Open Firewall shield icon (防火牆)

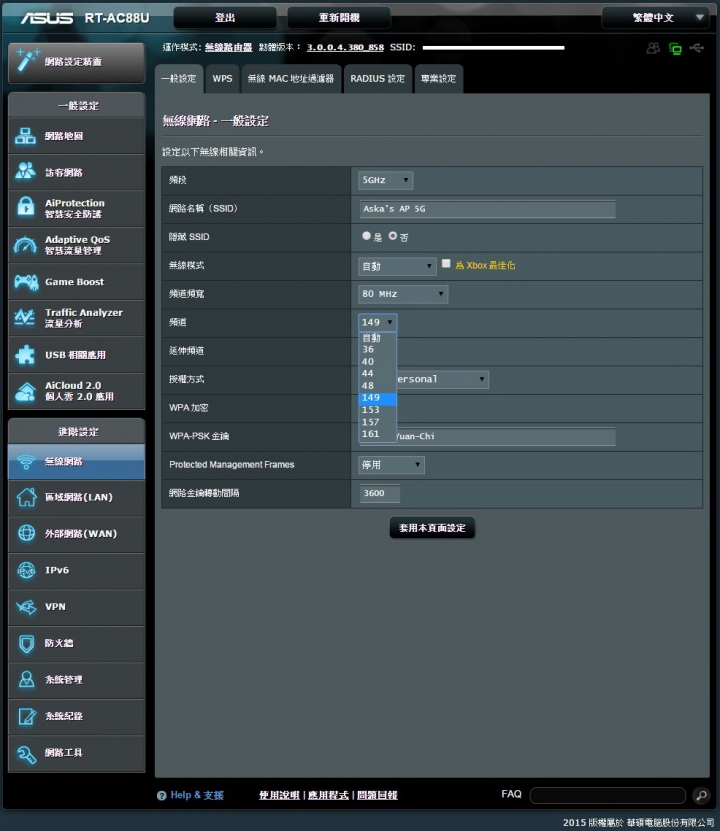pyautogui.click(x=26, y=643)
